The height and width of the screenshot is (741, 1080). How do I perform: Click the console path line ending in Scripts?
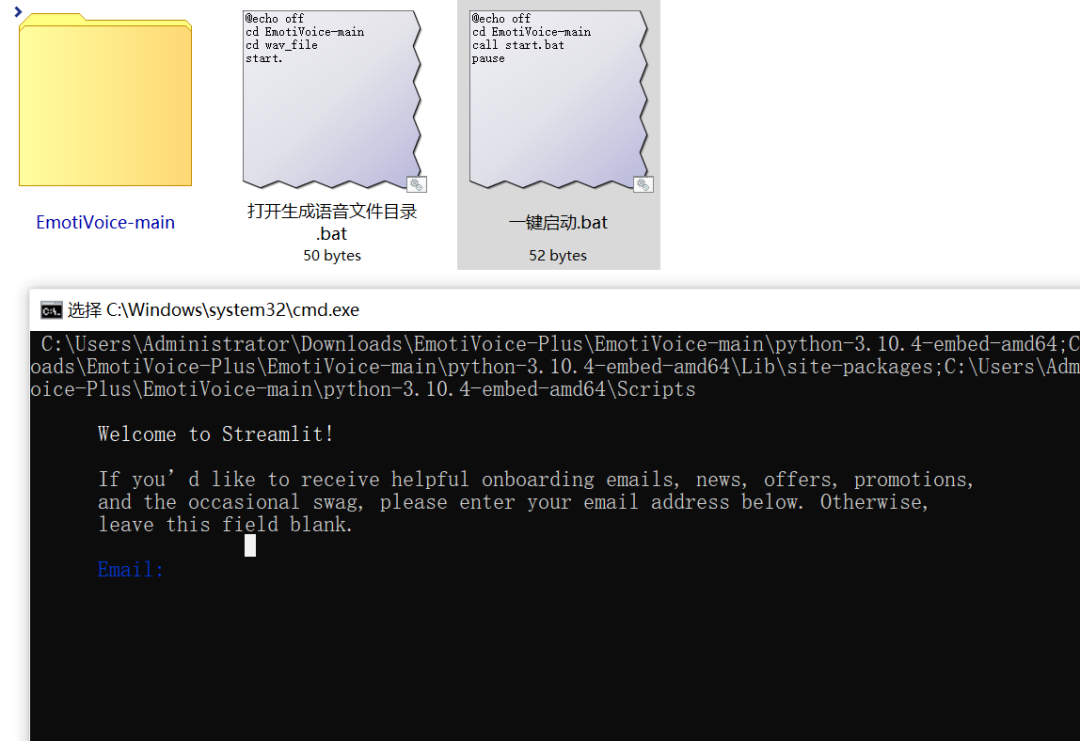coord(363,389)
